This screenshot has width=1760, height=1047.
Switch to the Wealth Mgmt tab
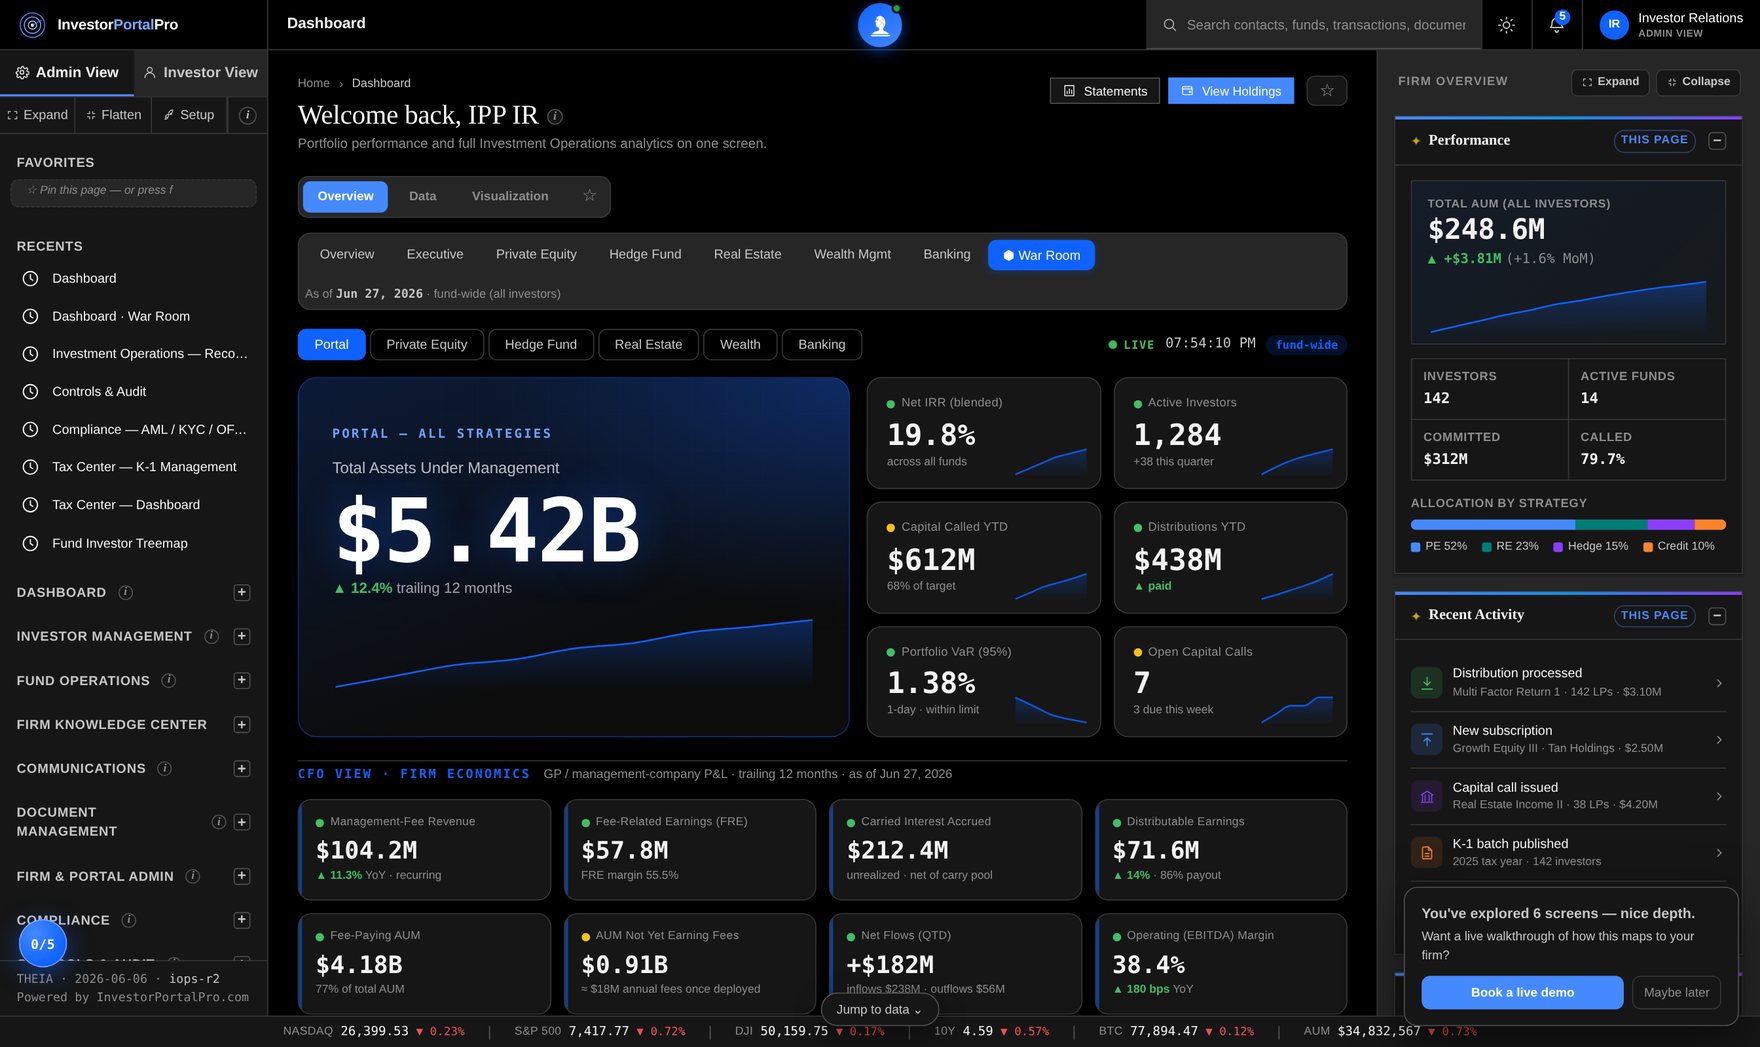click(852, 254)
